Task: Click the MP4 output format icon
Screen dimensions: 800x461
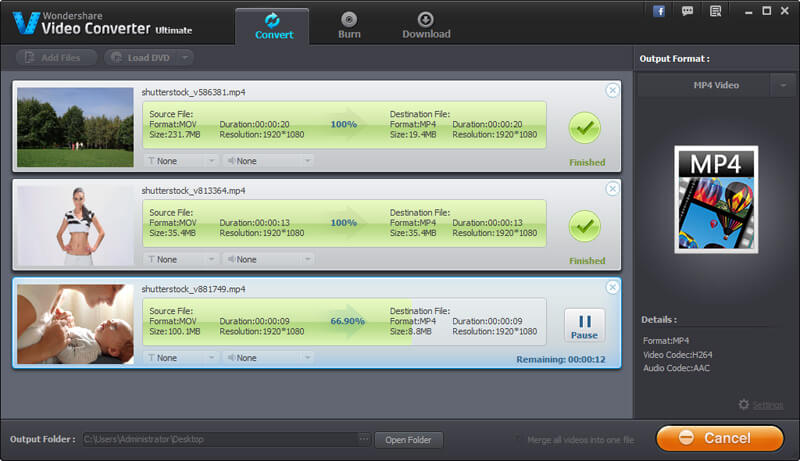Action: pyautogui.click(x=716, y=198)
